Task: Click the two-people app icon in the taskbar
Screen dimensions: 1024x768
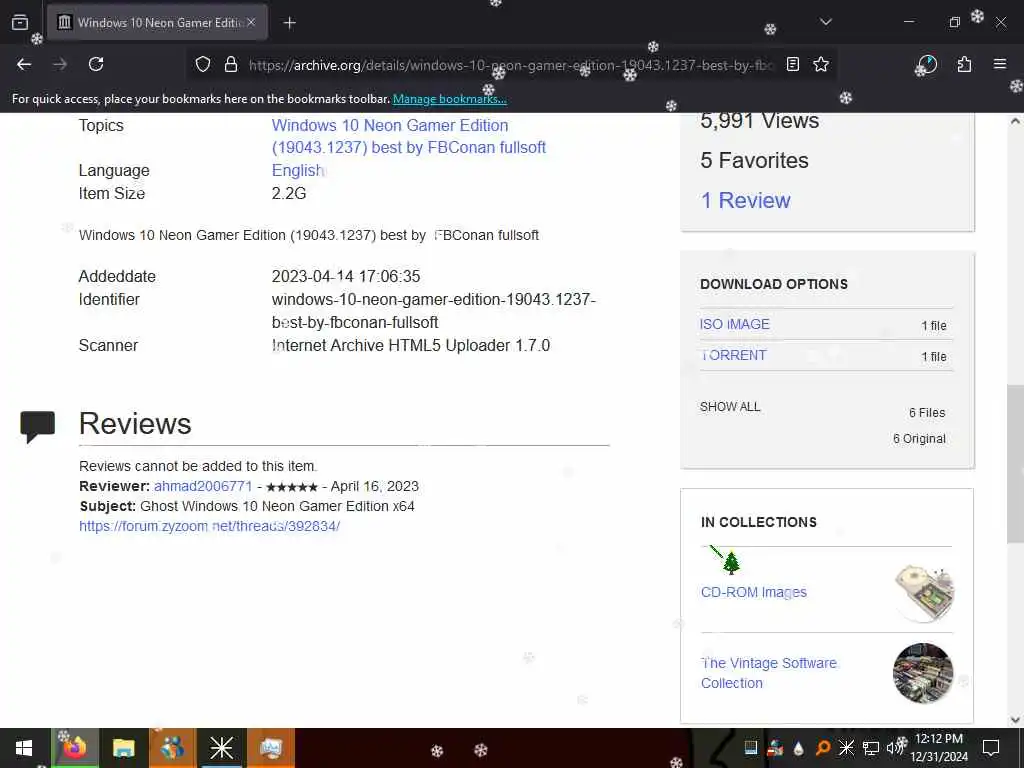Action: pos(172,748)
